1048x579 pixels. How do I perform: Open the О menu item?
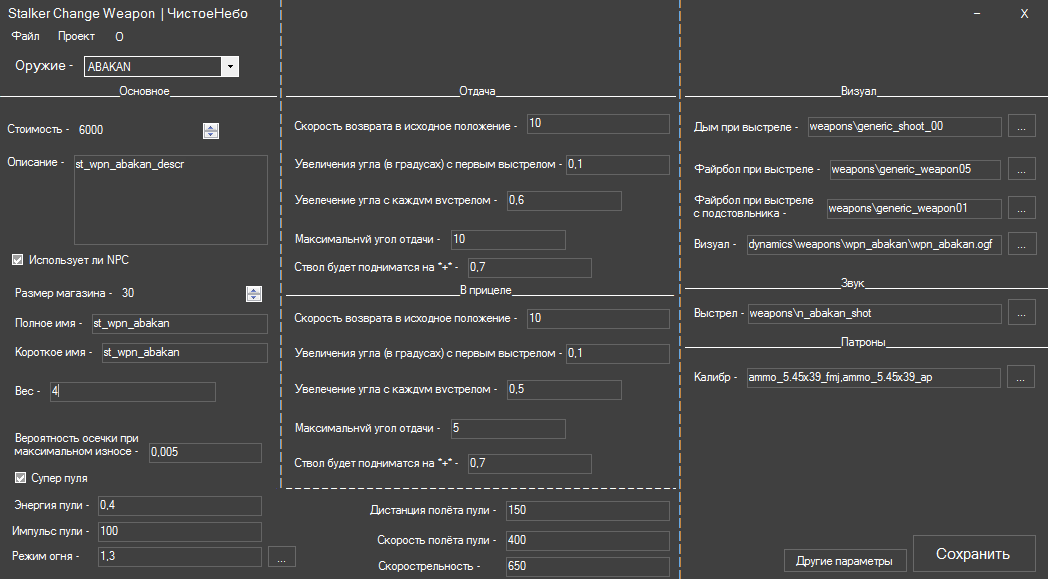tap(119, 37)
